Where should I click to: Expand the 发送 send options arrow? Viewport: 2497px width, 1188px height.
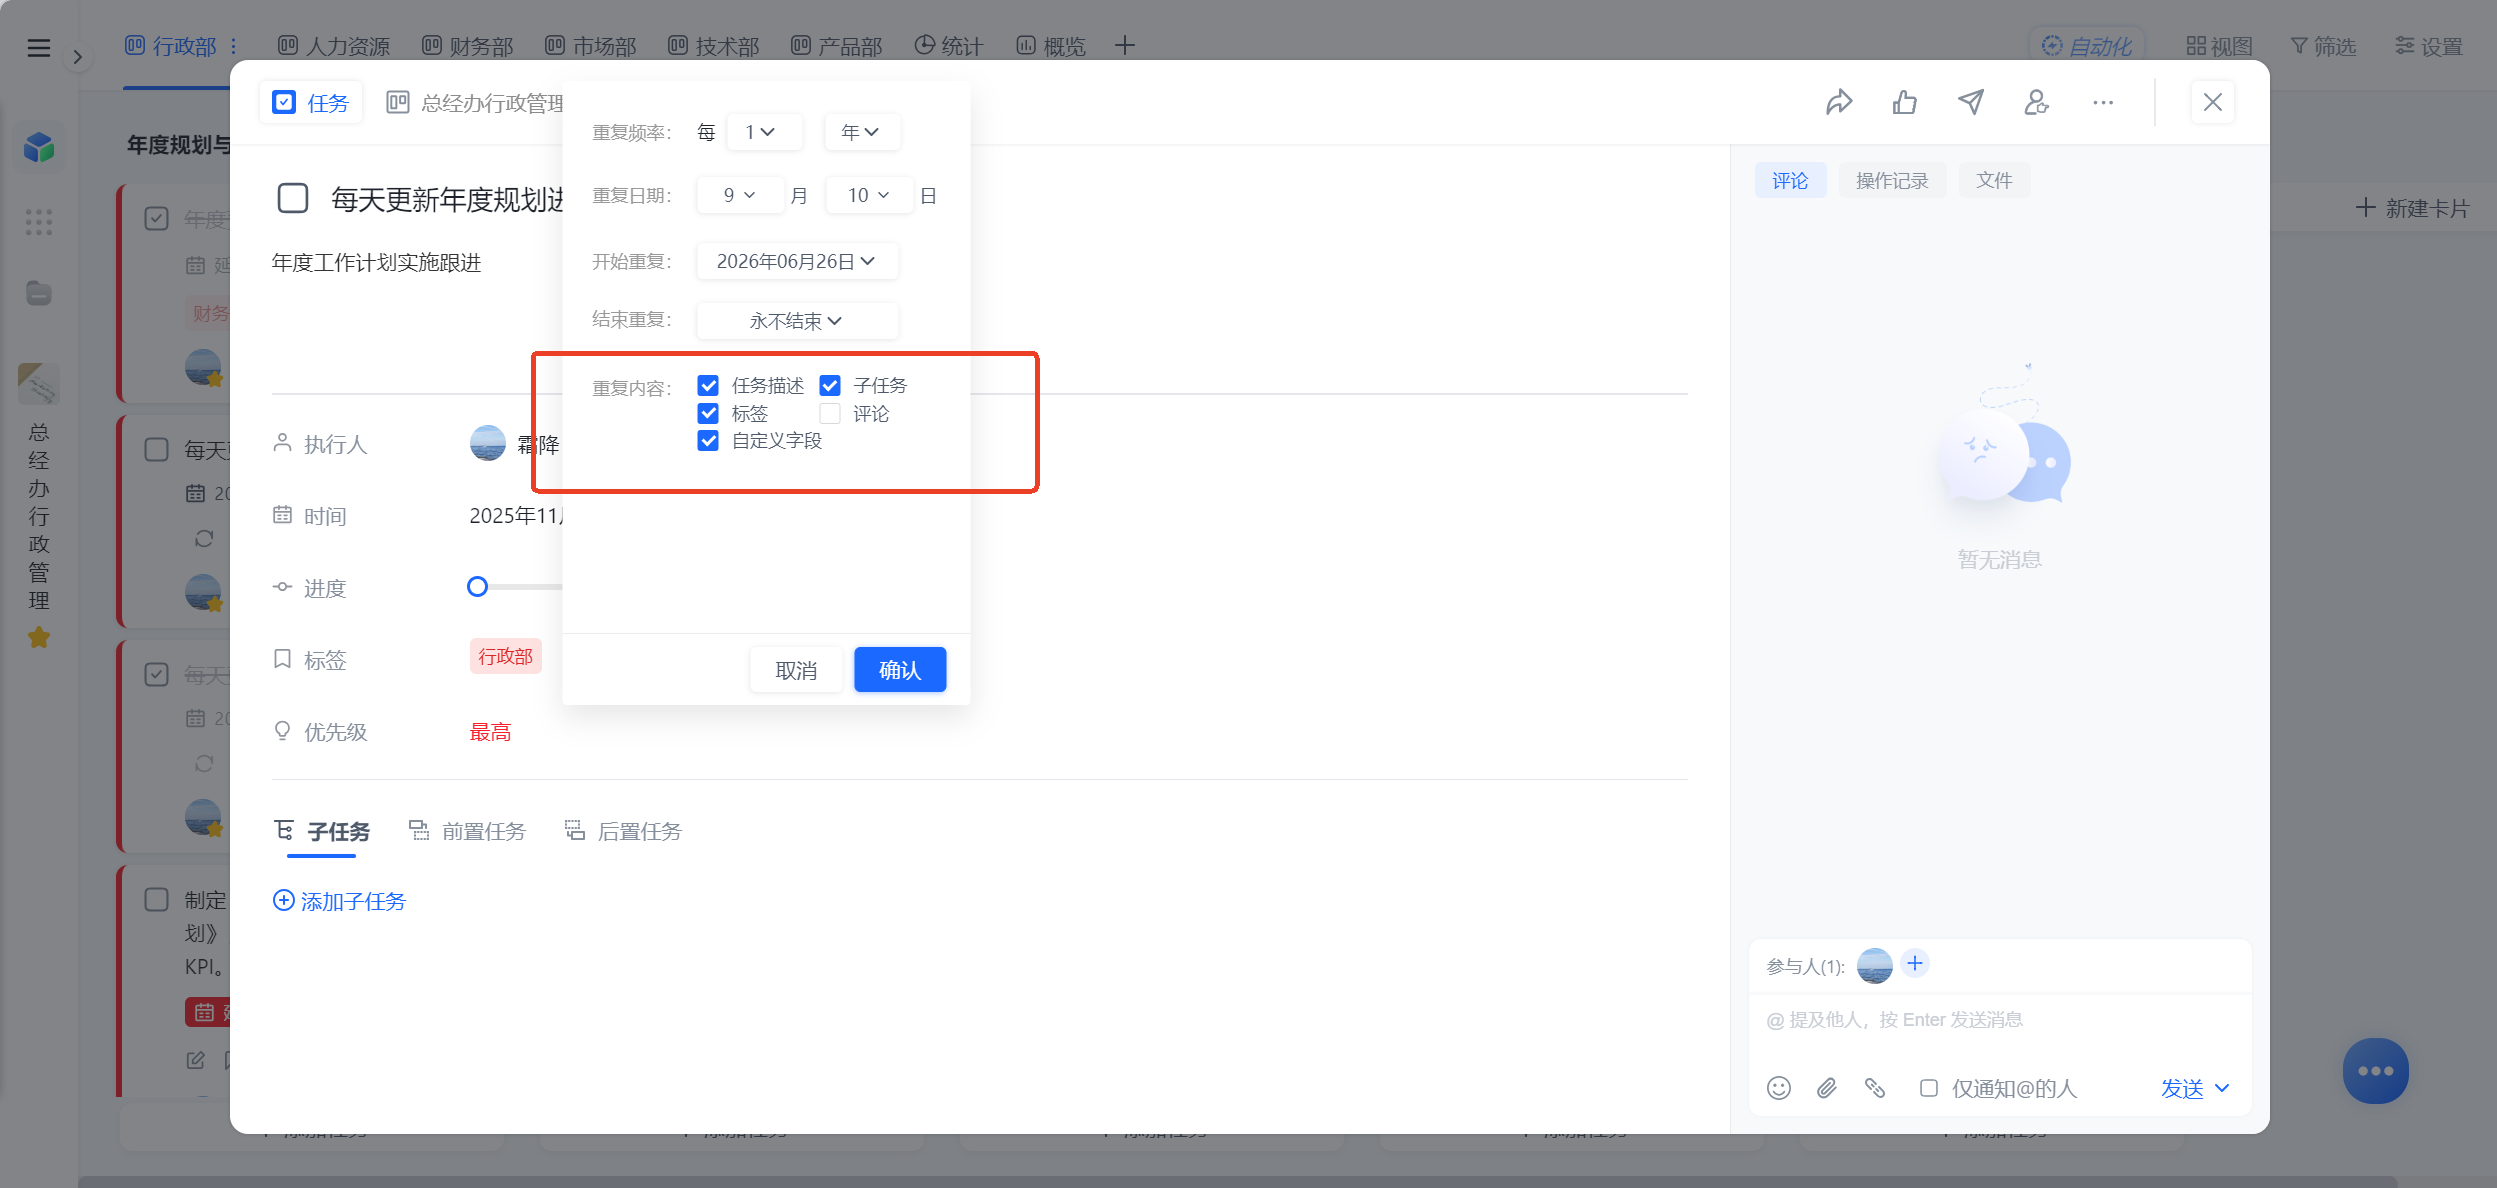pos(2222,1088)
